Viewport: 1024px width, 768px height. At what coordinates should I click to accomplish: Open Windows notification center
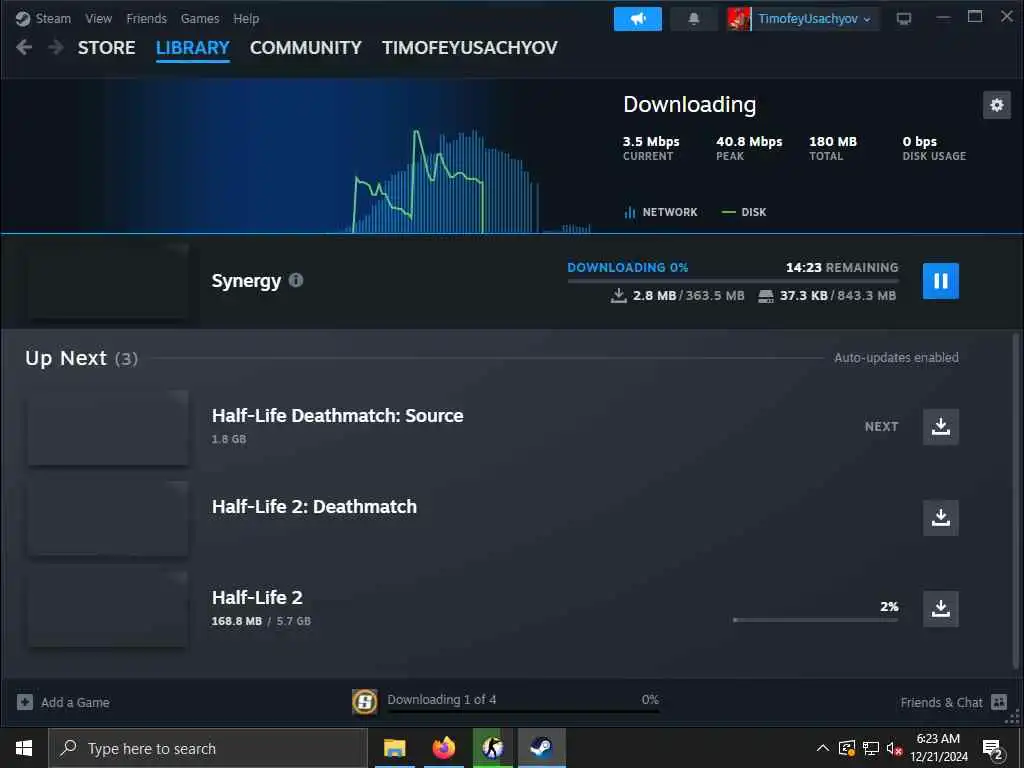(993, 750)
